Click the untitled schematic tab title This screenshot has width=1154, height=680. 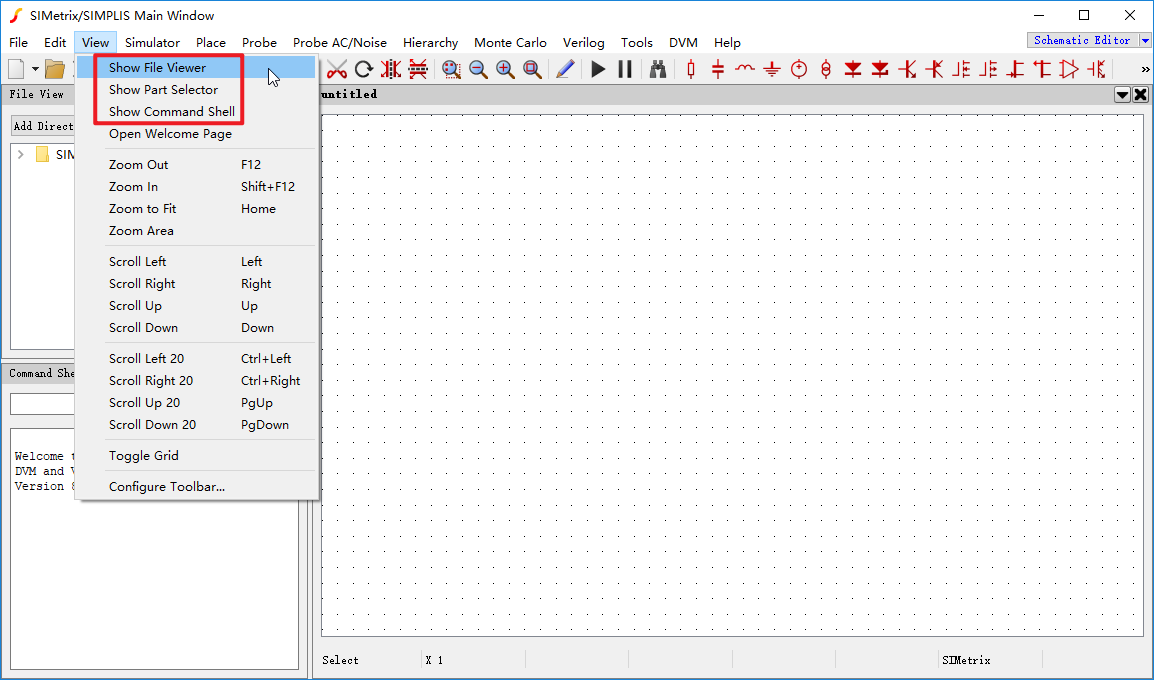350,94
